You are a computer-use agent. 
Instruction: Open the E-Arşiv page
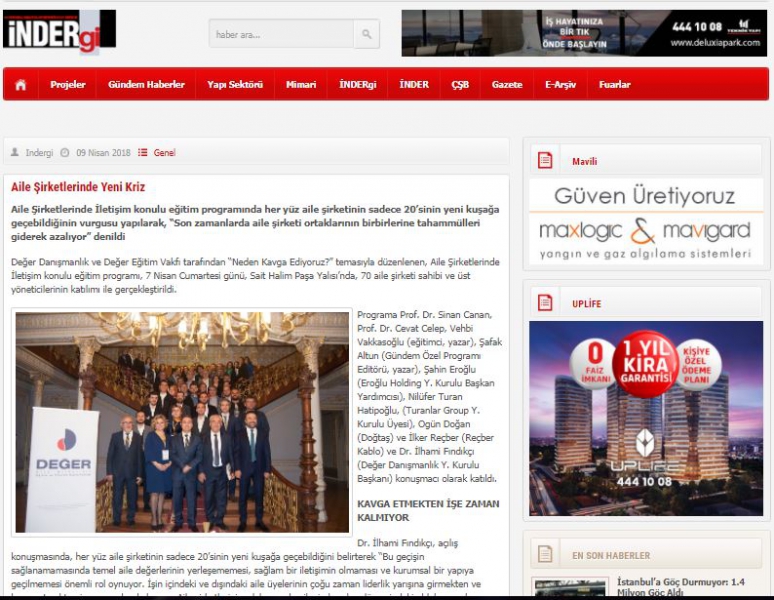click(x=560, y=85)
